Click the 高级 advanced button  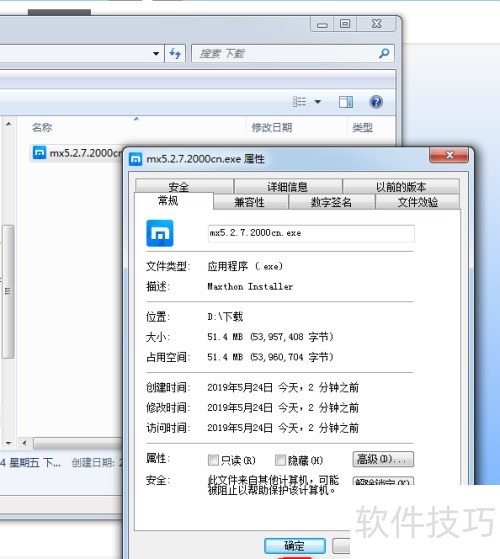pos(383,460)
